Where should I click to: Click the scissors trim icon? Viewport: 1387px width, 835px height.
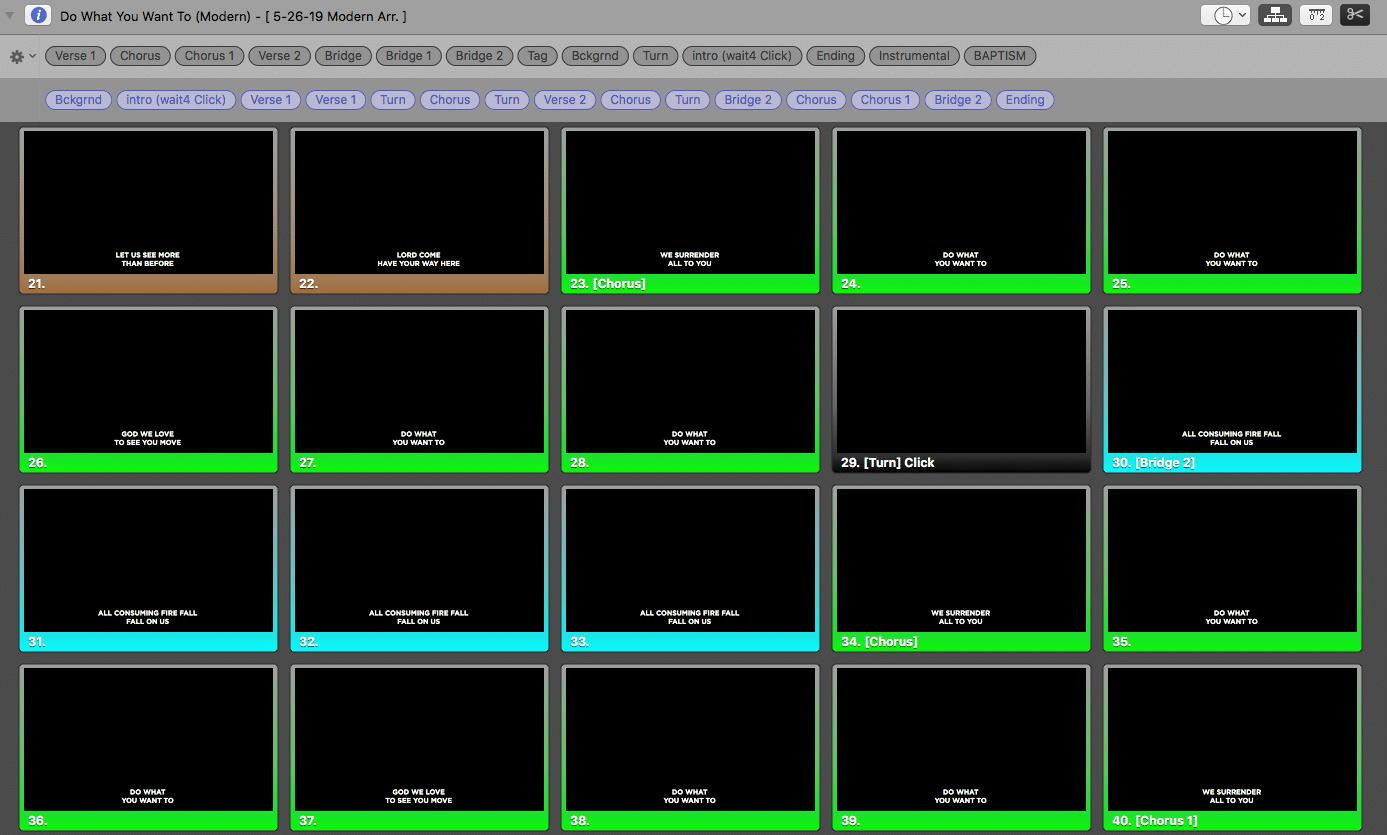1355,15
